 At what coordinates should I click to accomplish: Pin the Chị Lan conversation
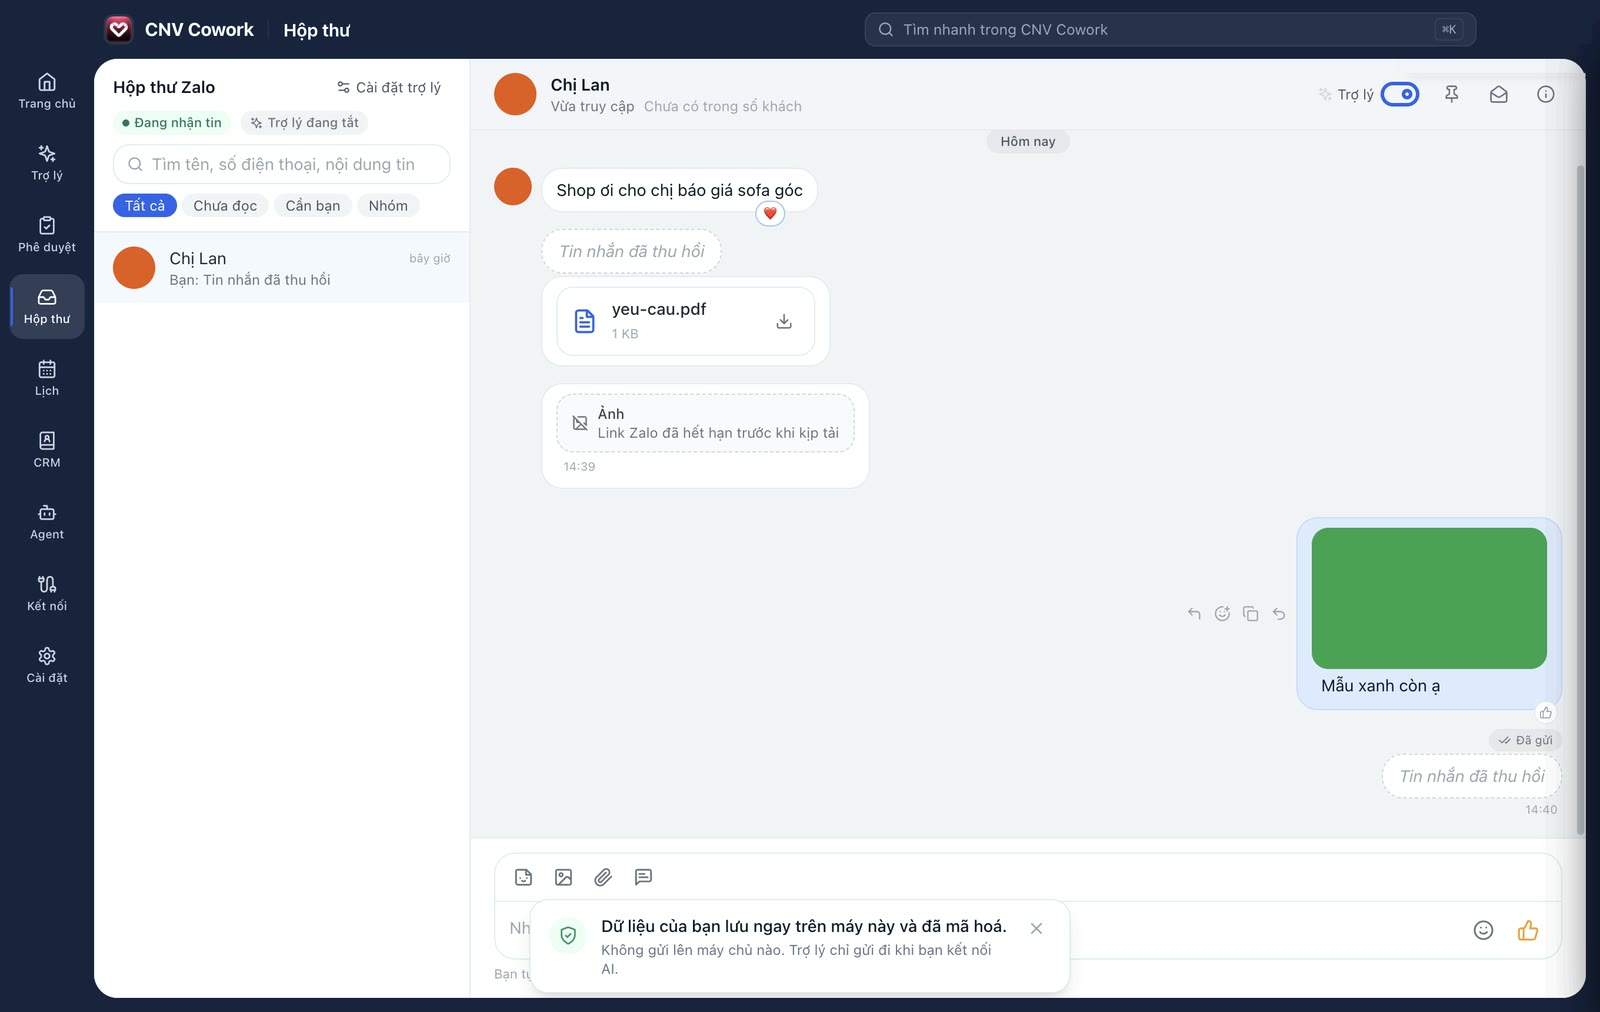(x=1452, y=94)
